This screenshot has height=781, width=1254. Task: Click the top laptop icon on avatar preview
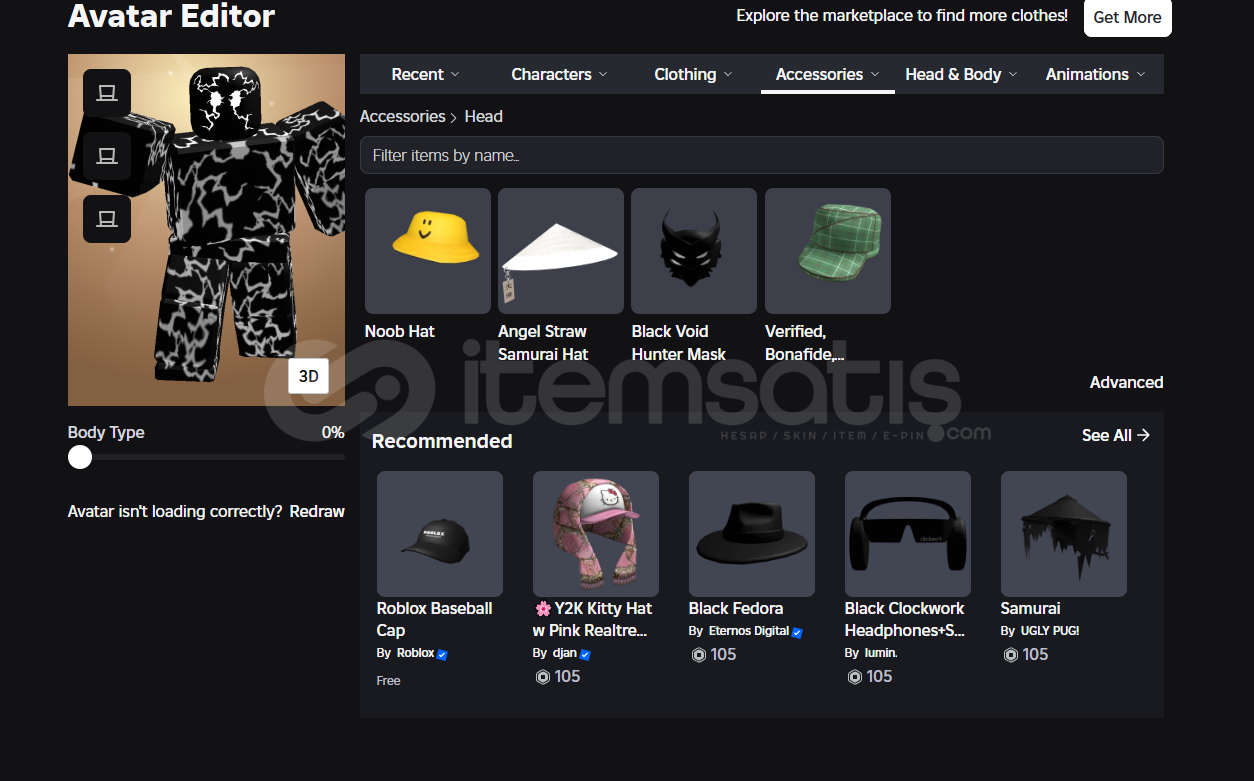coord(107,93)
